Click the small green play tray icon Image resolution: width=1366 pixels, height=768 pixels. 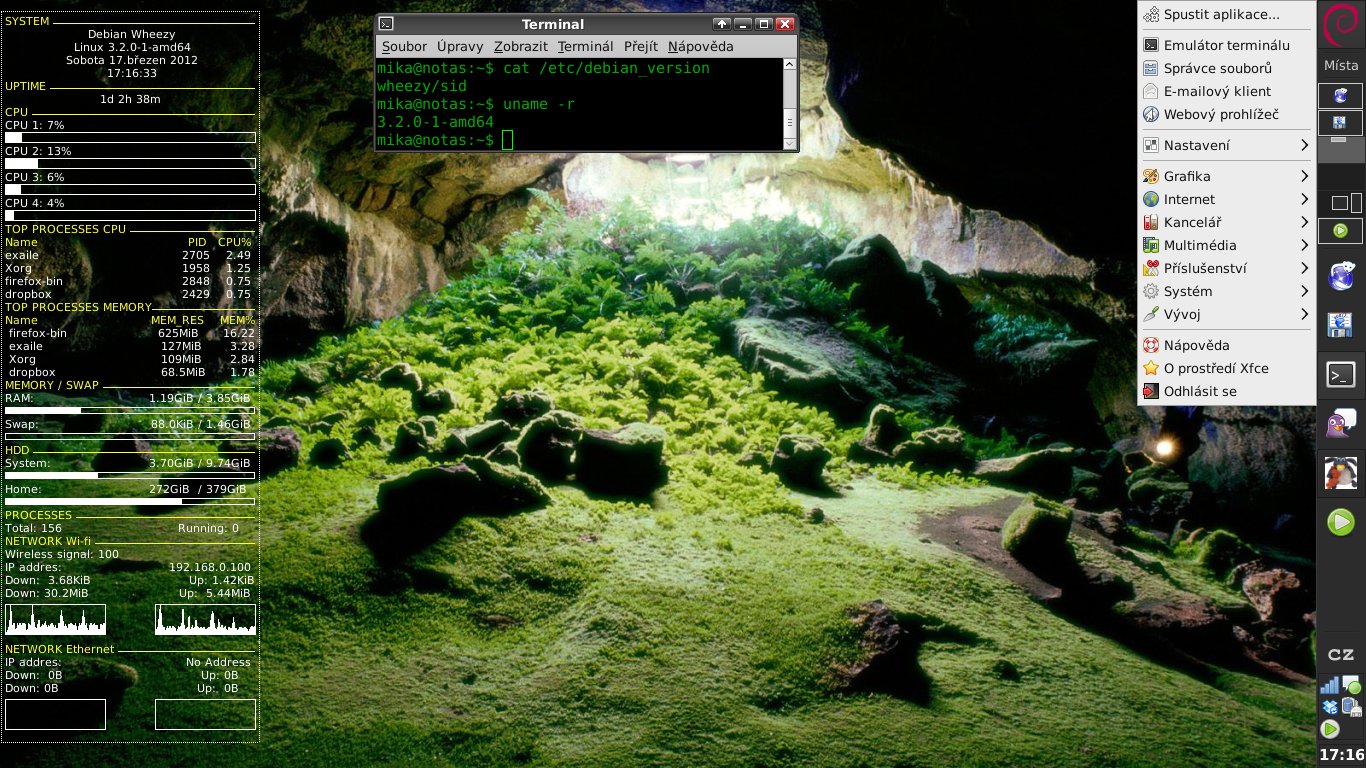tap(1330, 730)
